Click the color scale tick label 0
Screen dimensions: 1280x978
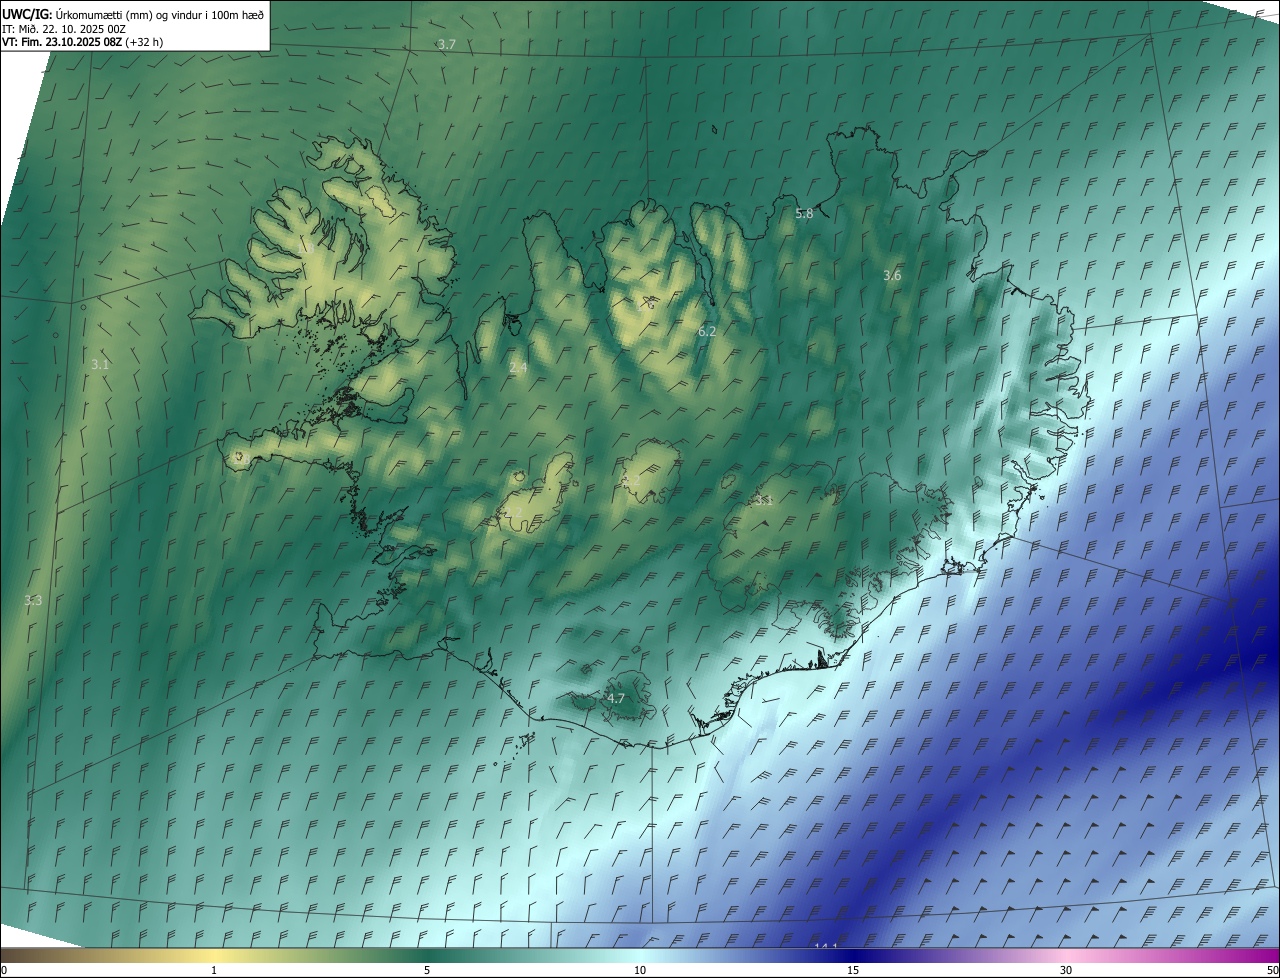(4, 971)
